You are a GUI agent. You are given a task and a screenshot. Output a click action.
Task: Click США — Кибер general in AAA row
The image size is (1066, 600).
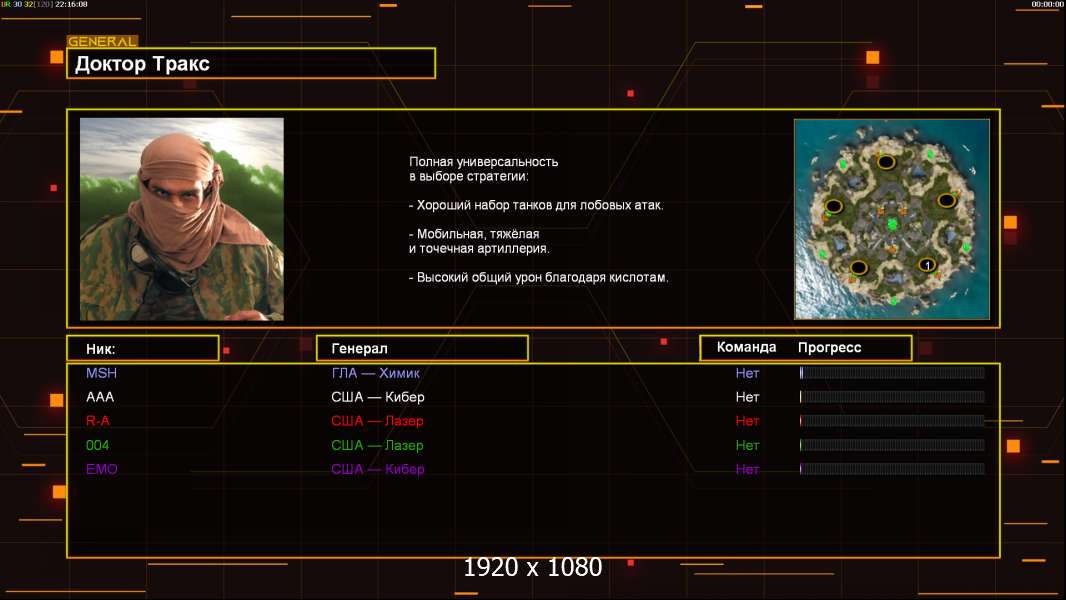(378, 397)
